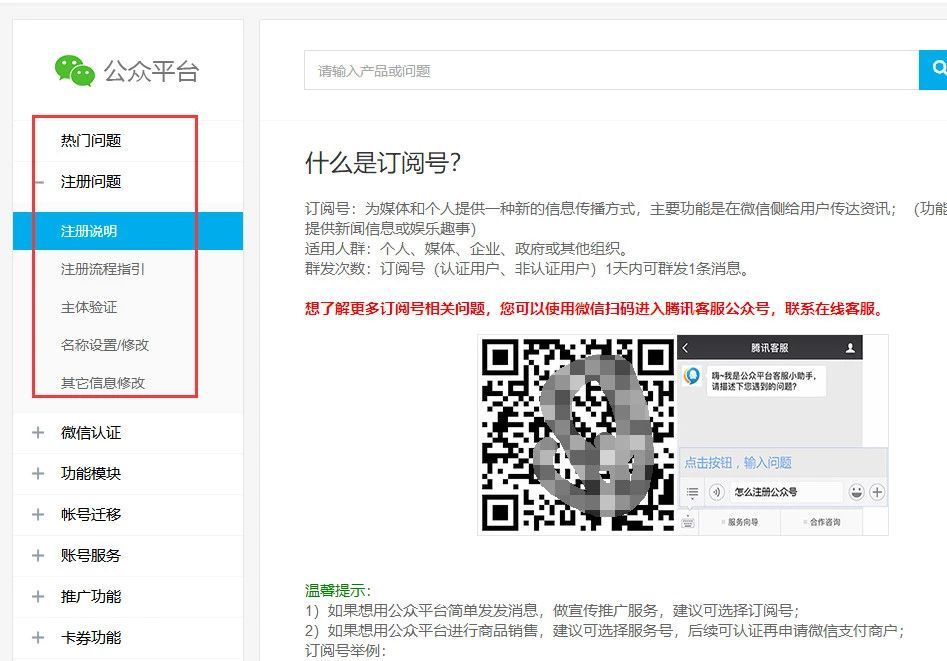
Task: Click the 腾讯客服 QR code image
Action: coord(578,434)
